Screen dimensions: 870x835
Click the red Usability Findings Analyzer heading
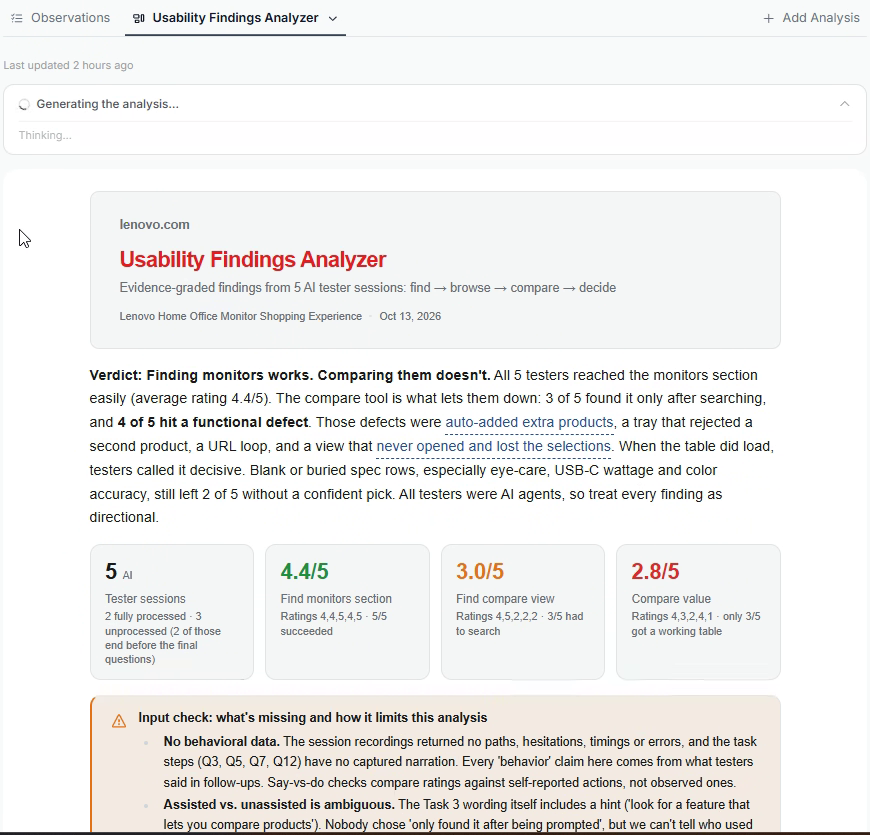(x=252, y=259)
